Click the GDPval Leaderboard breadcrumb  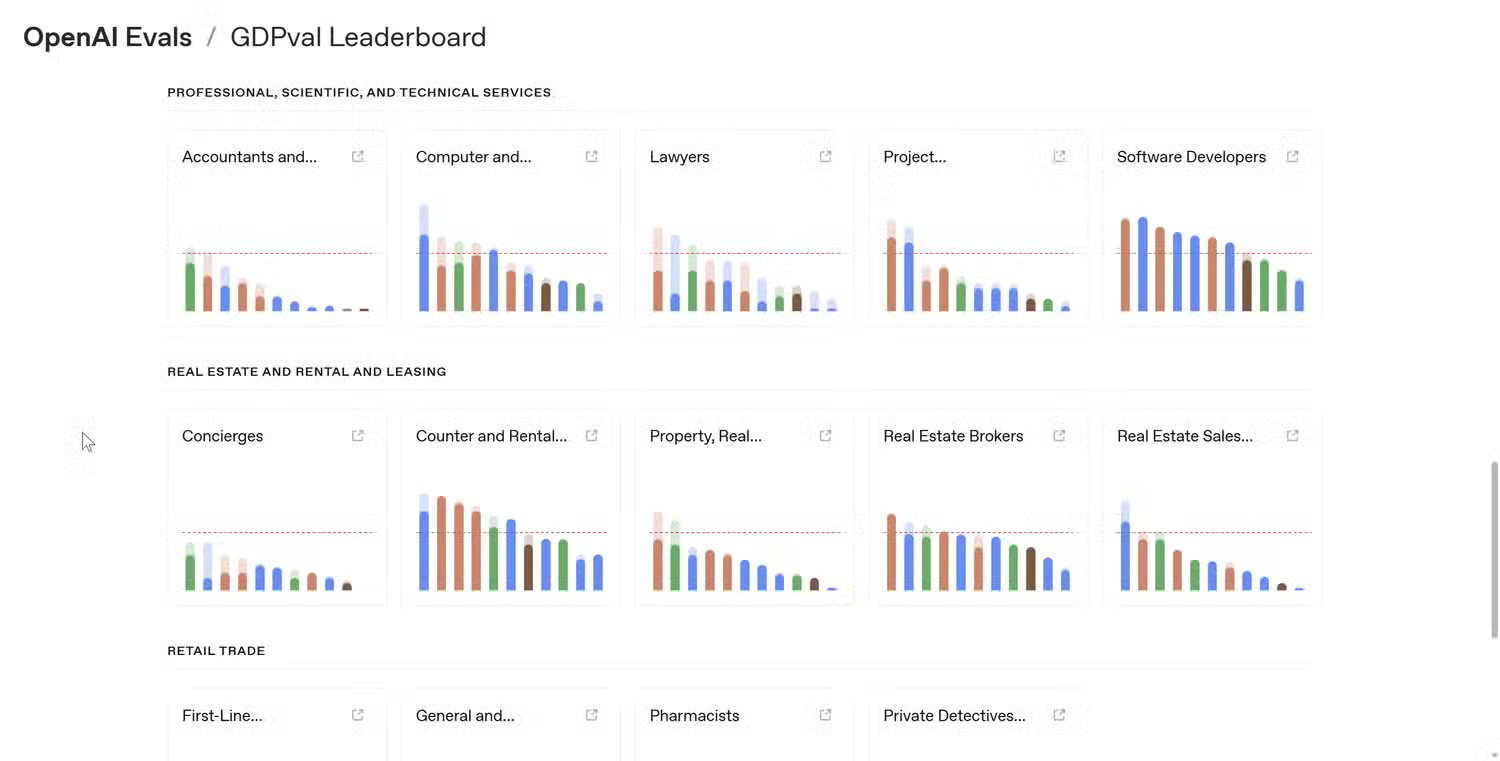pos(358,37)
